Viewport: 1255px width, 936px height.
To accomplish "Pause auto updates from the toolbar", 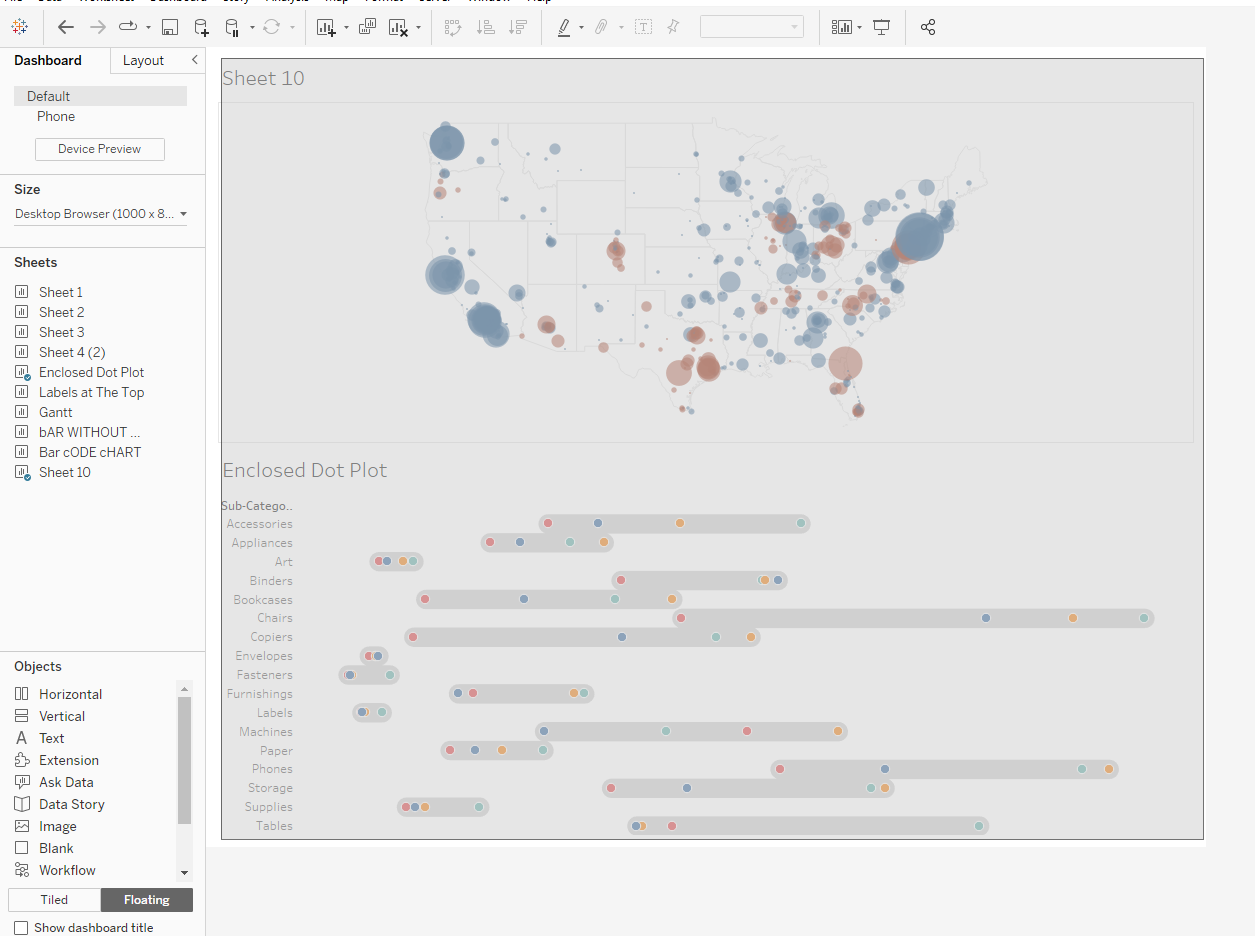I will click(x=231, y=27).
